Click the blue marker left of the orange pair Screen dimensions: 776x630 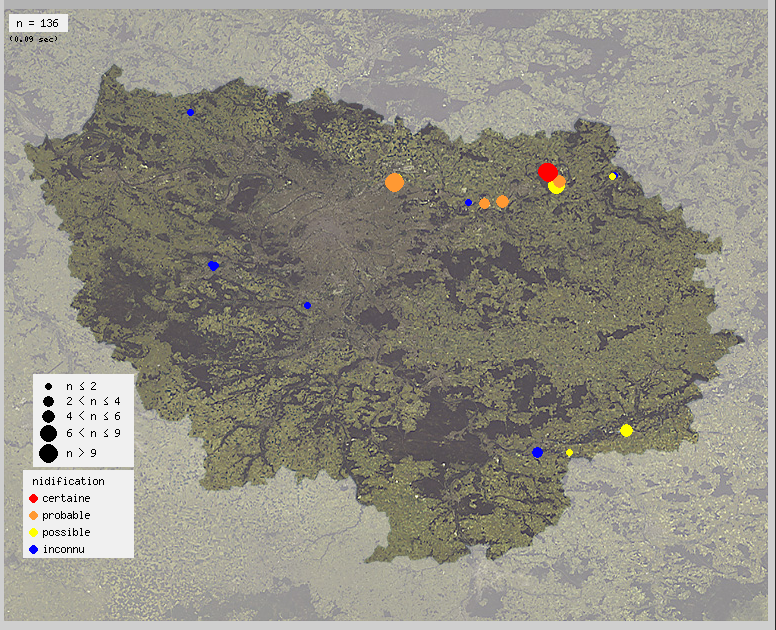[468, 202]
